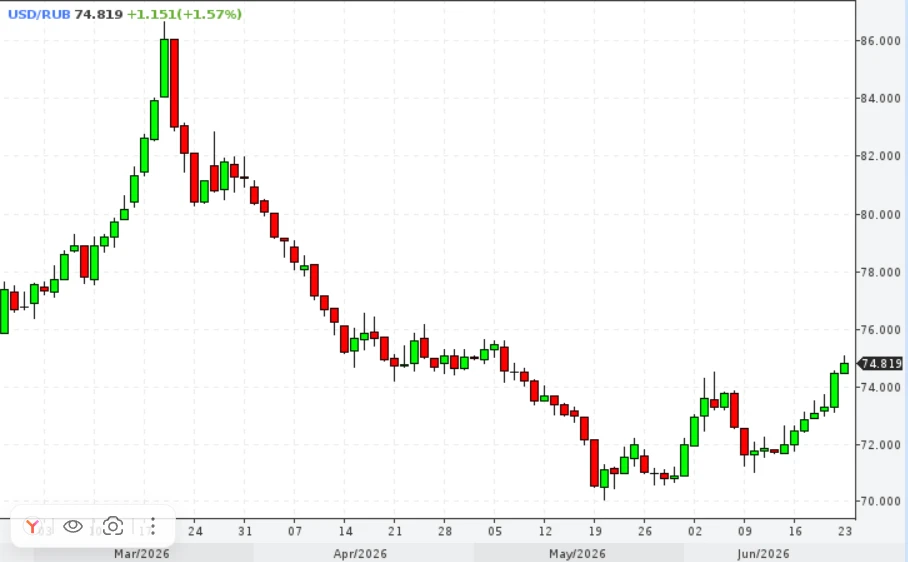The image size is (908, 562).
Task: Click the date label 05 on time axis
Action: pos(495,531)
